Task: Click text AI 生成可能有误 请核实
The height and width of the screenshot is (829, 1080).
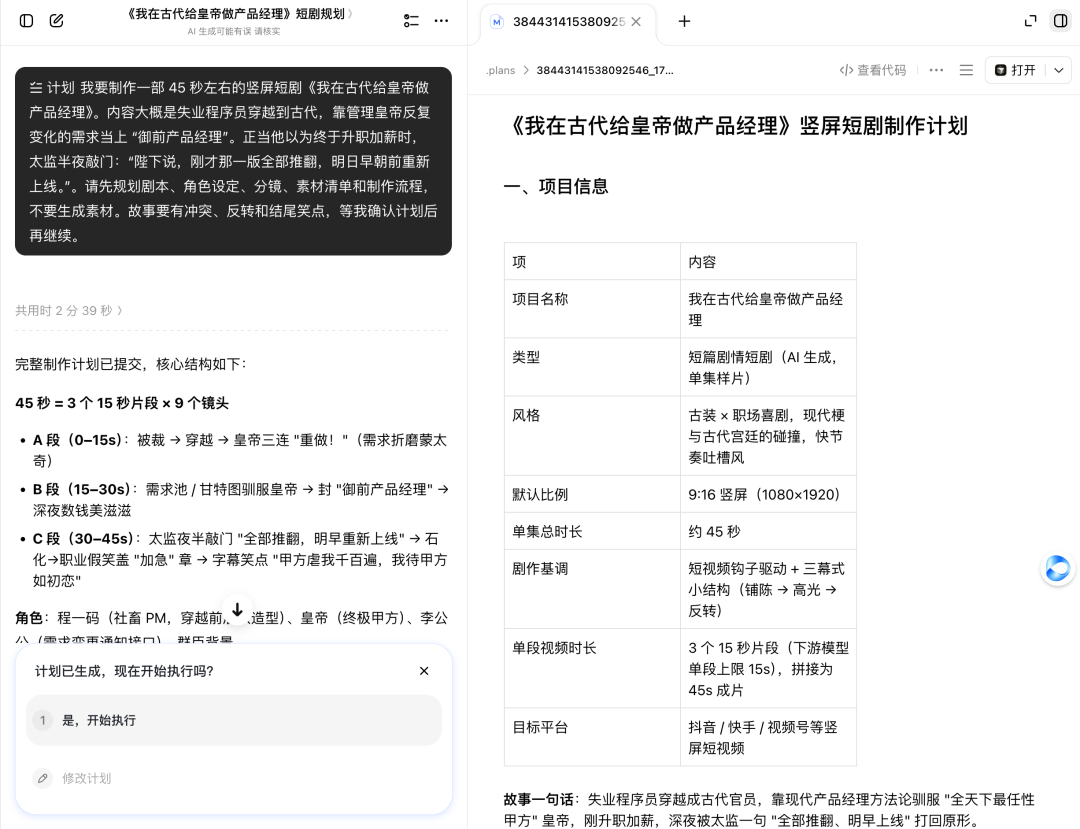Action: click(x=233, y=32)
